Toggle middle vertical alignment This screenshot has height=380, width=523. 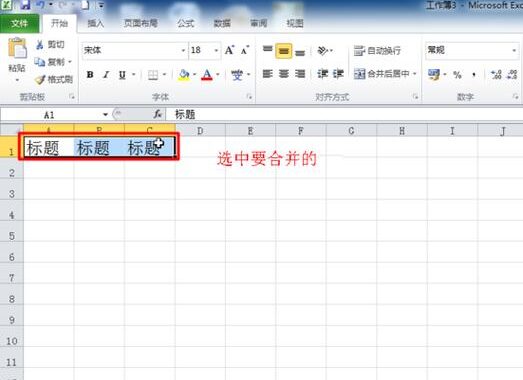click(x=284, y=51)
